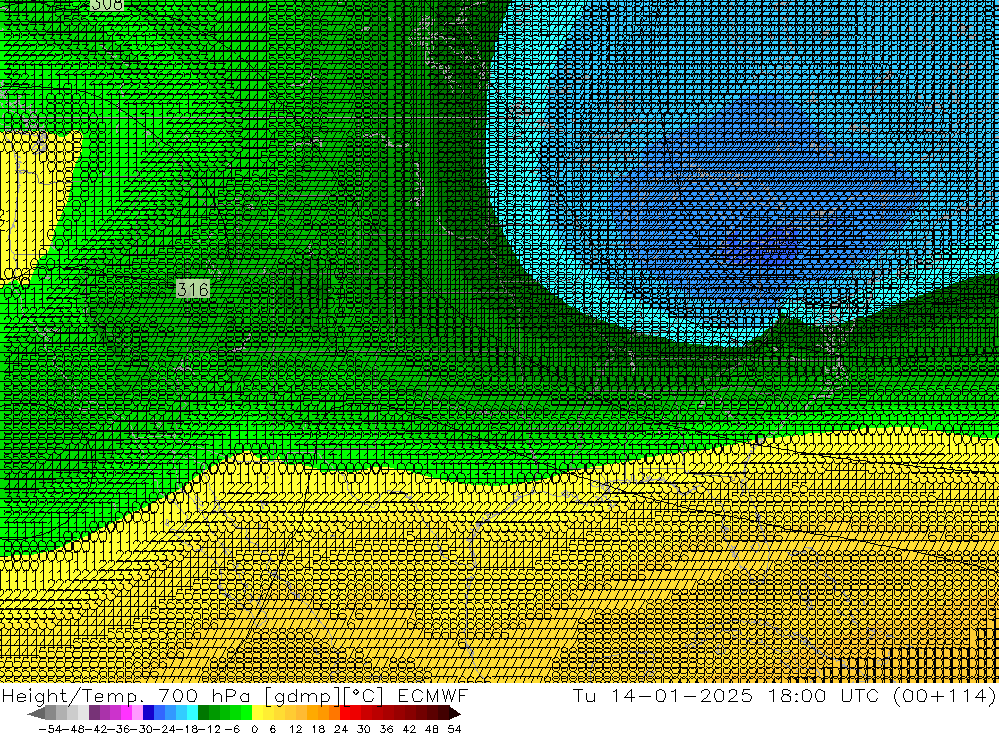
Task: Click the 54 value on the legend scale
Action: [x=454, y=729]
